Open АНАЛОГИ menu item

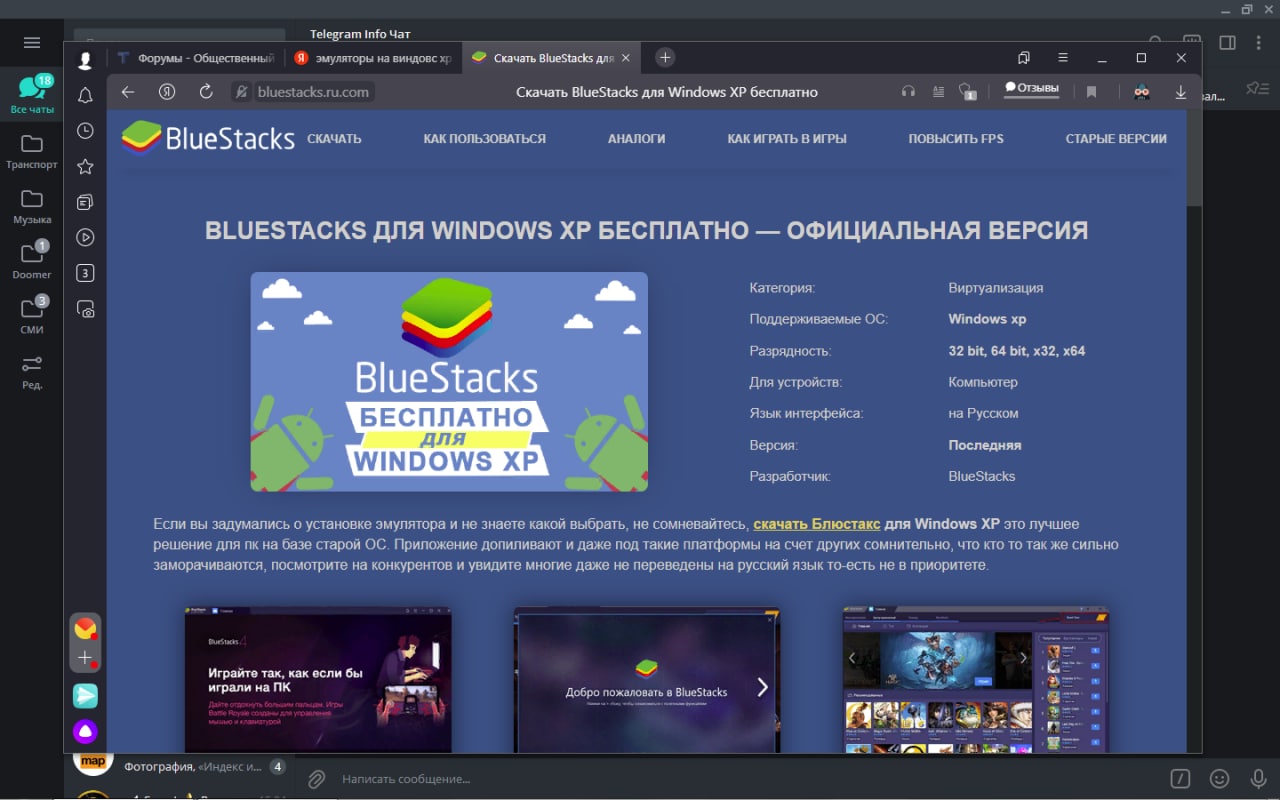click(637, 139)
